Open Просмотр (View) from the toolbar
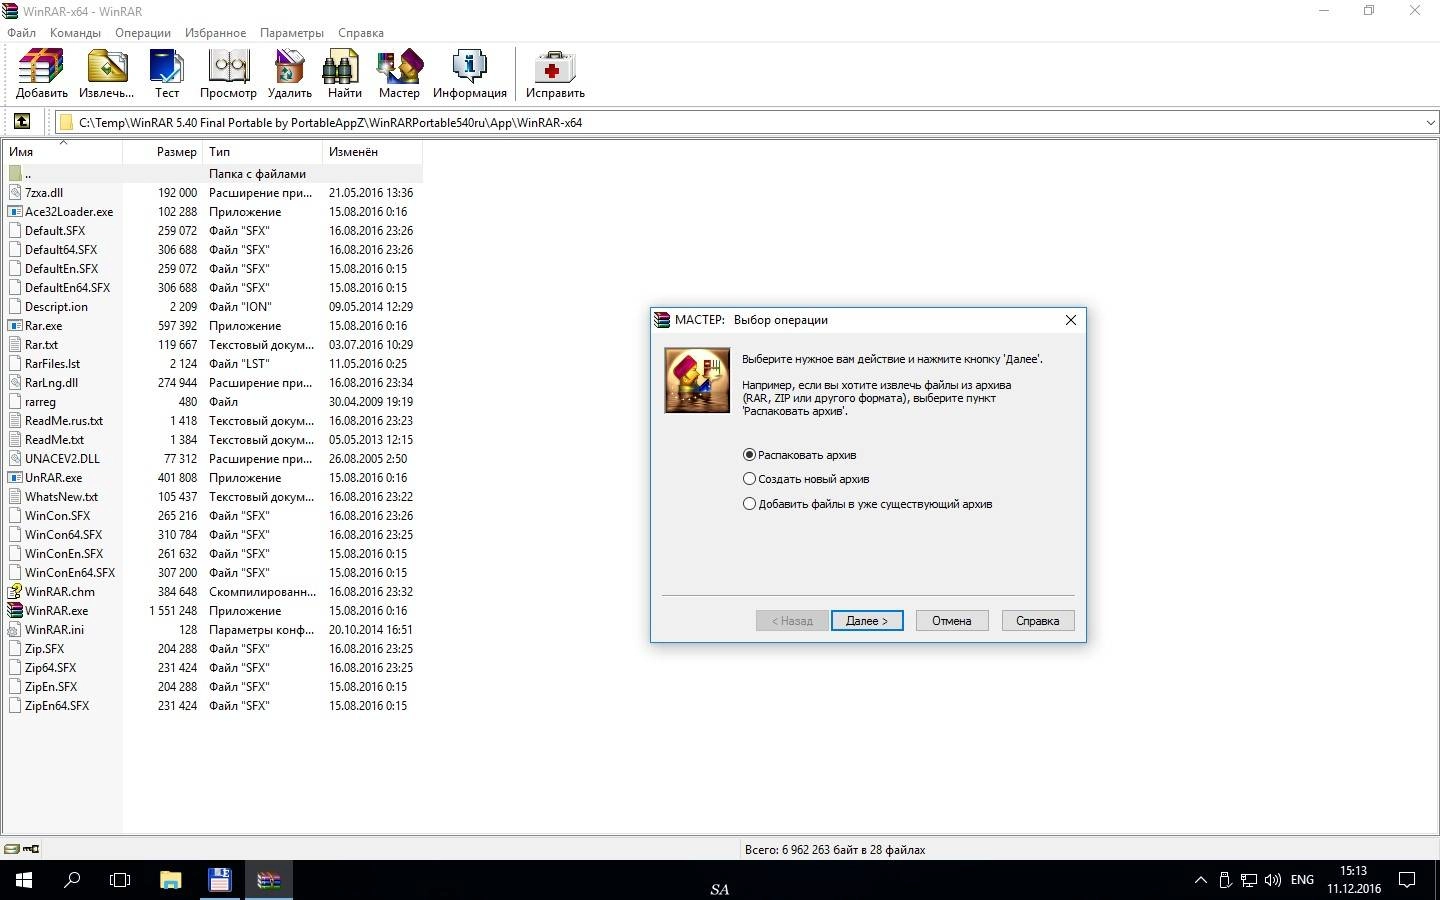Screen dimensions: 1440x900 (228, 74)
